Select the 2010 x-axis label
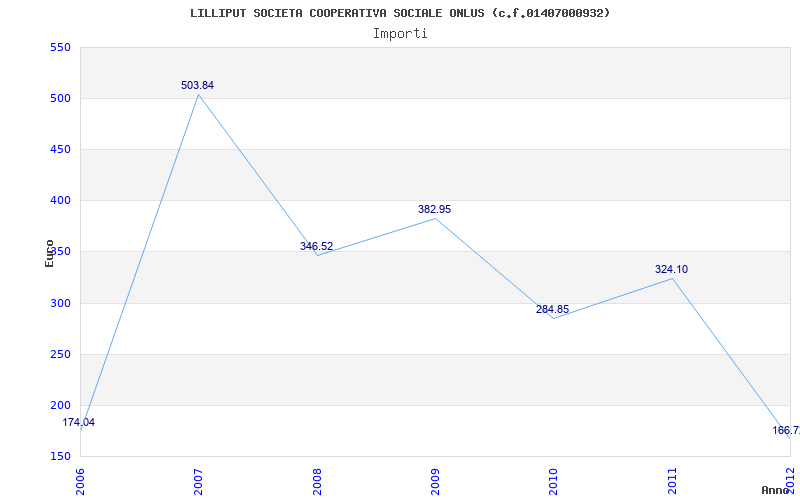Viewport: 800px width, 500px height. click(554, 481)
